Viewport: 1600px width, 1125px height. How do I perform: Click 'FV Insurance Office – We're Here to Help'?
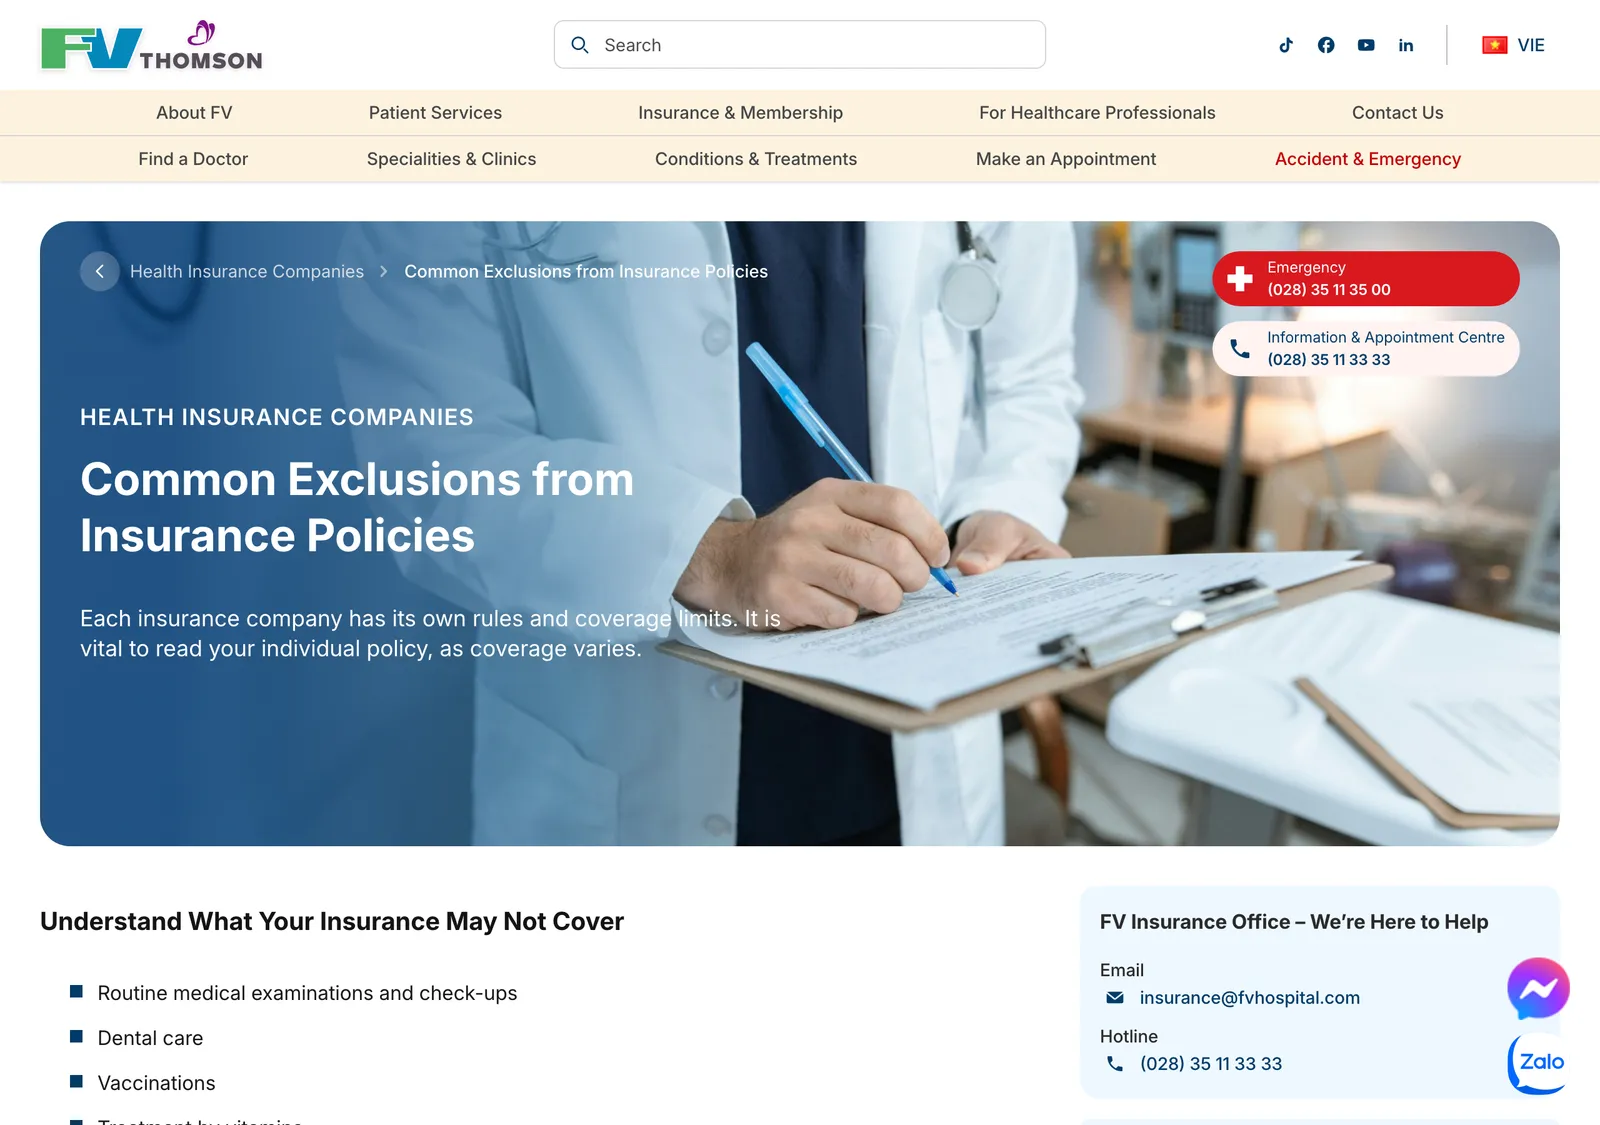pos(1294,922)
